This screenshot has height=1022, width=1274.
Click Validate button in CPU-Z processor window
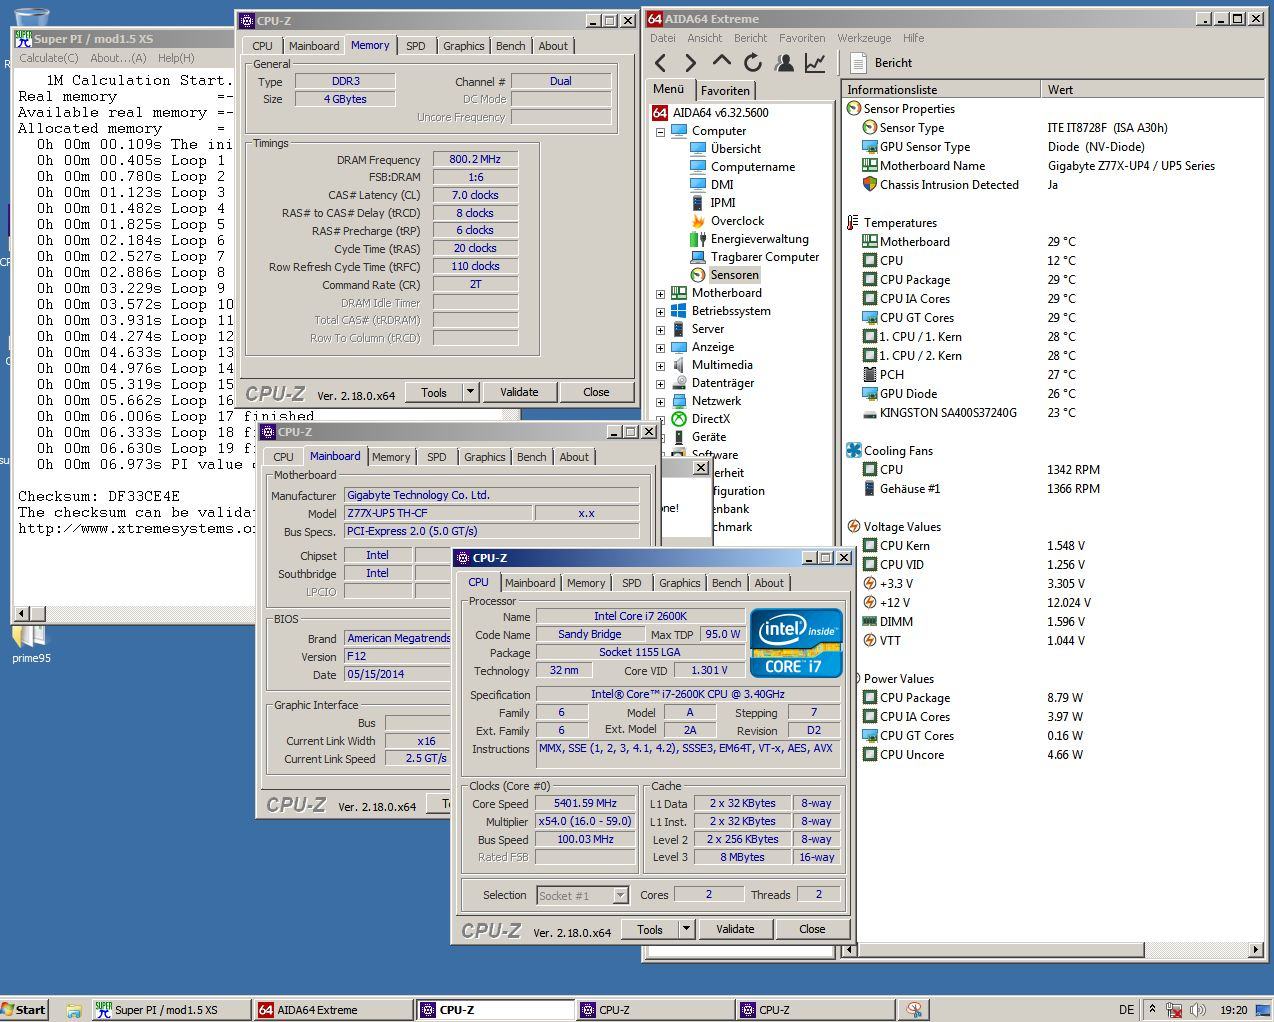[734, 929]
